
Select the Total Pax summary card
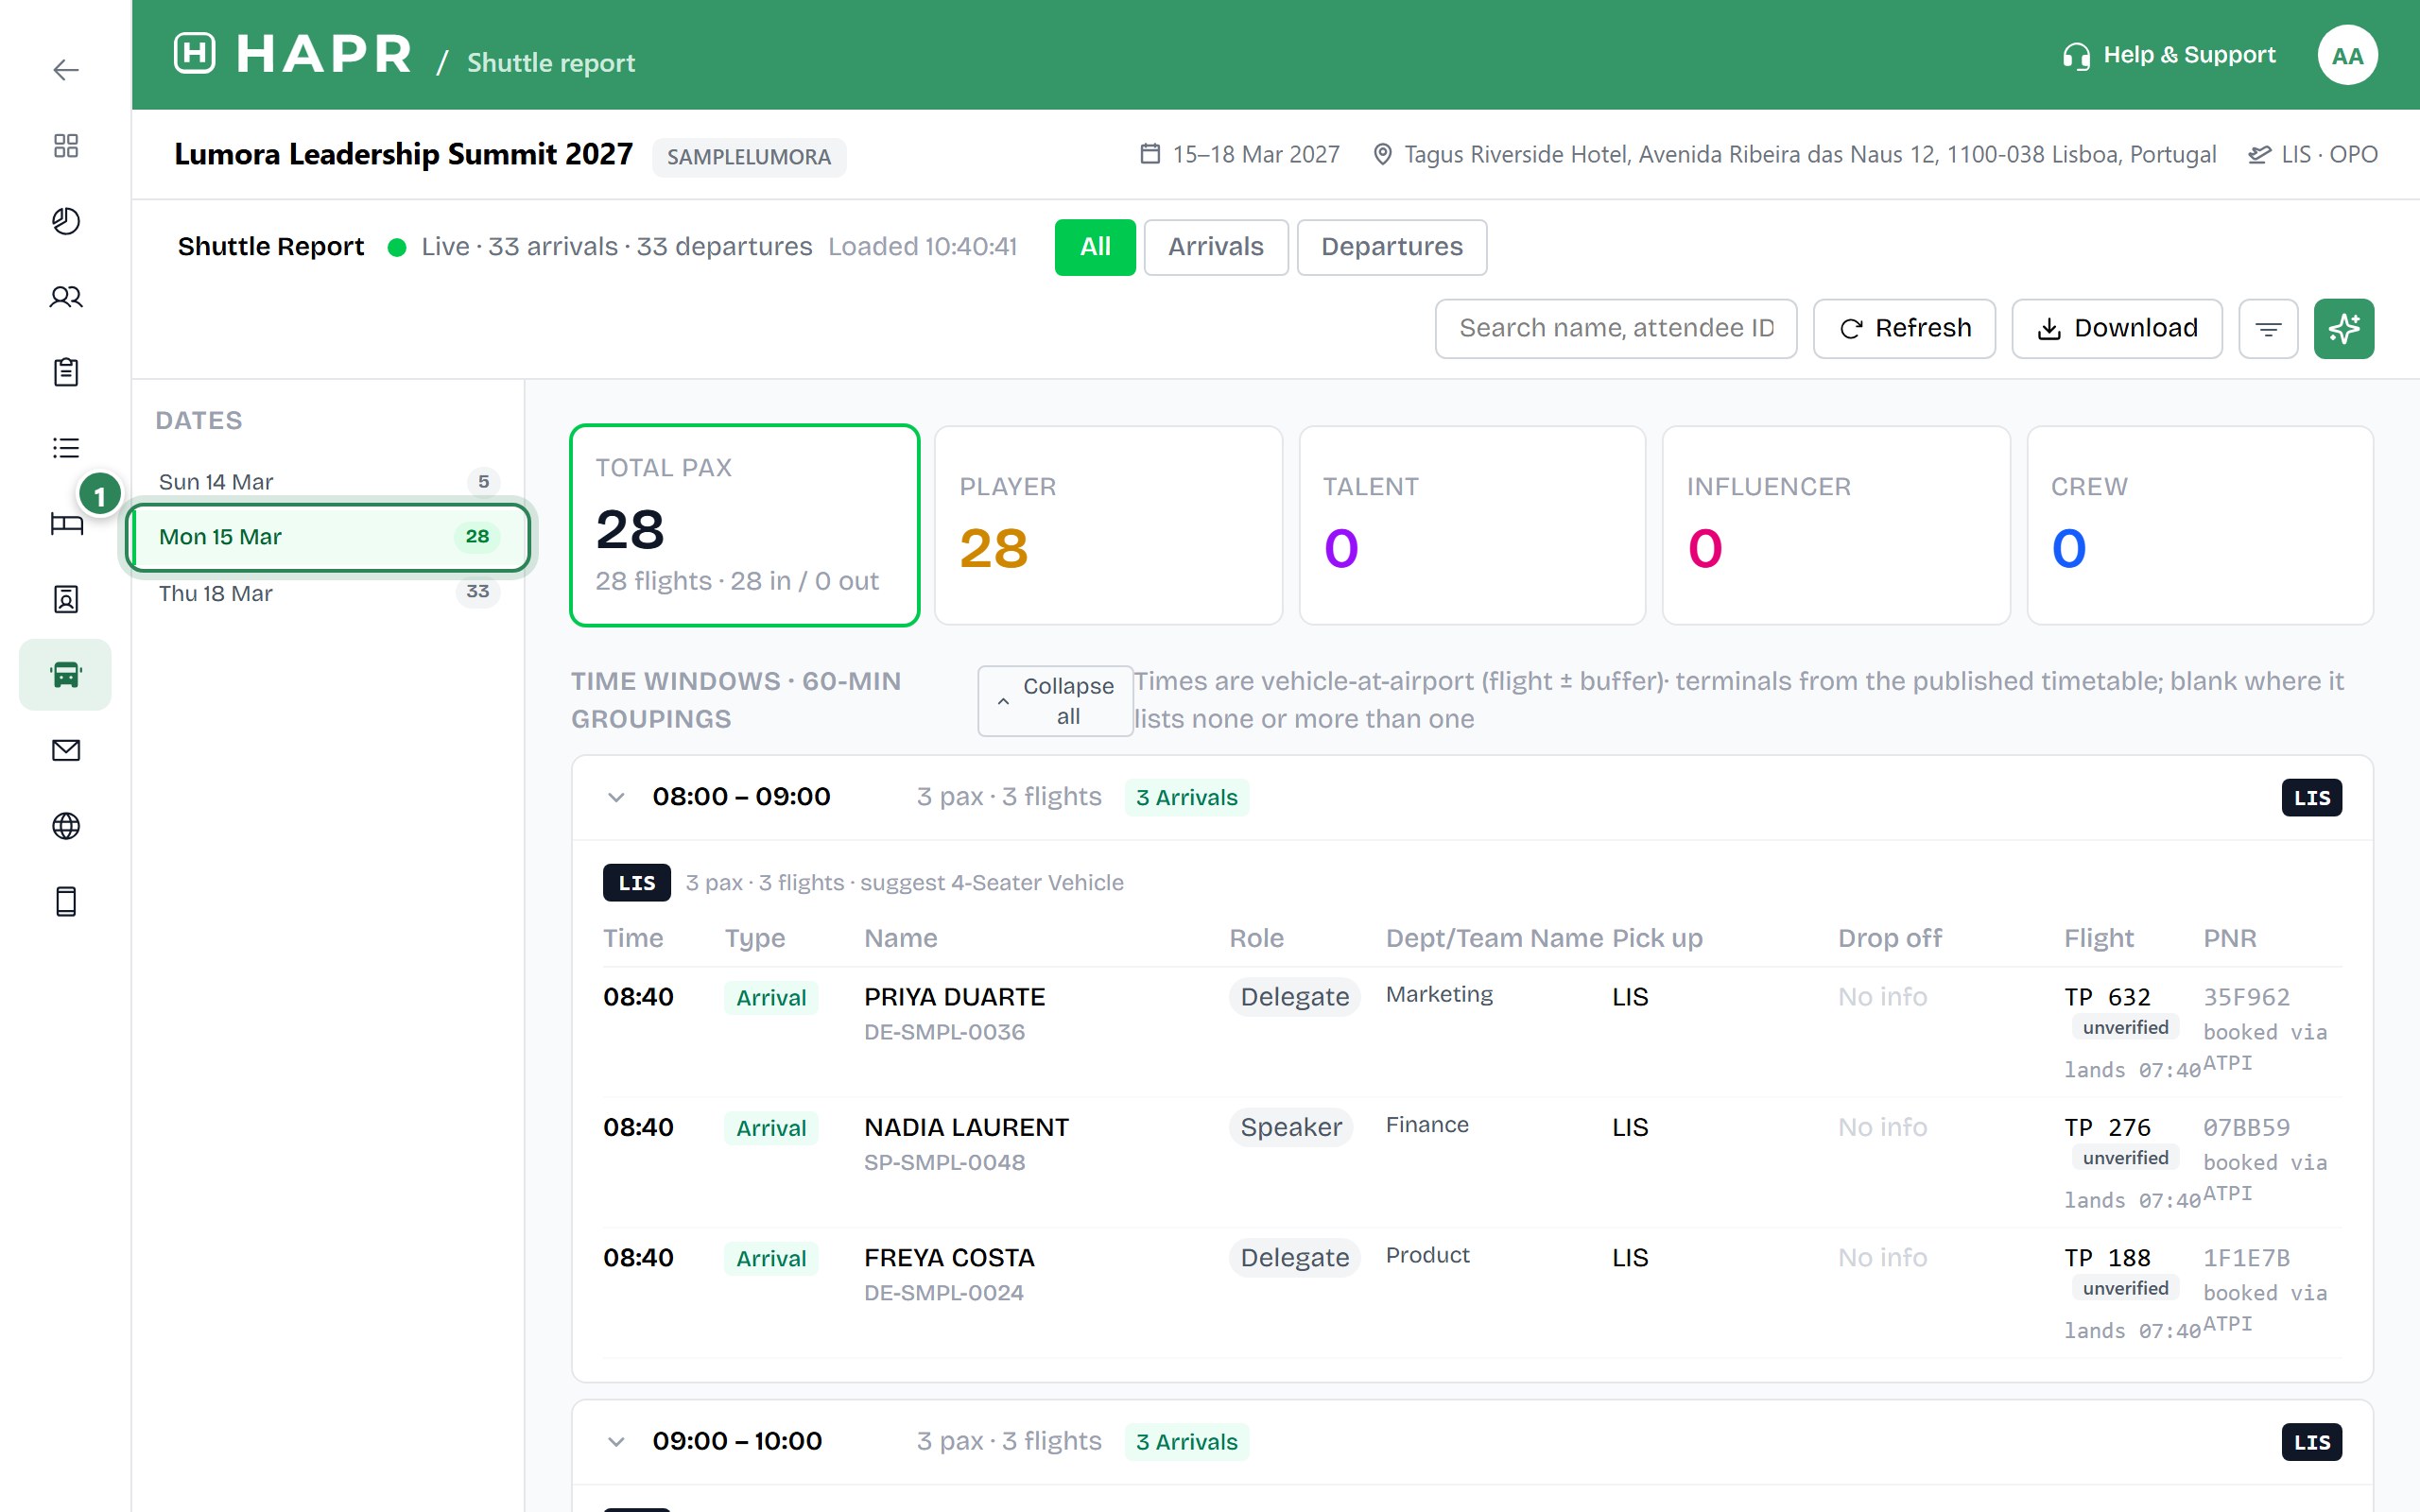coord(745,525)
